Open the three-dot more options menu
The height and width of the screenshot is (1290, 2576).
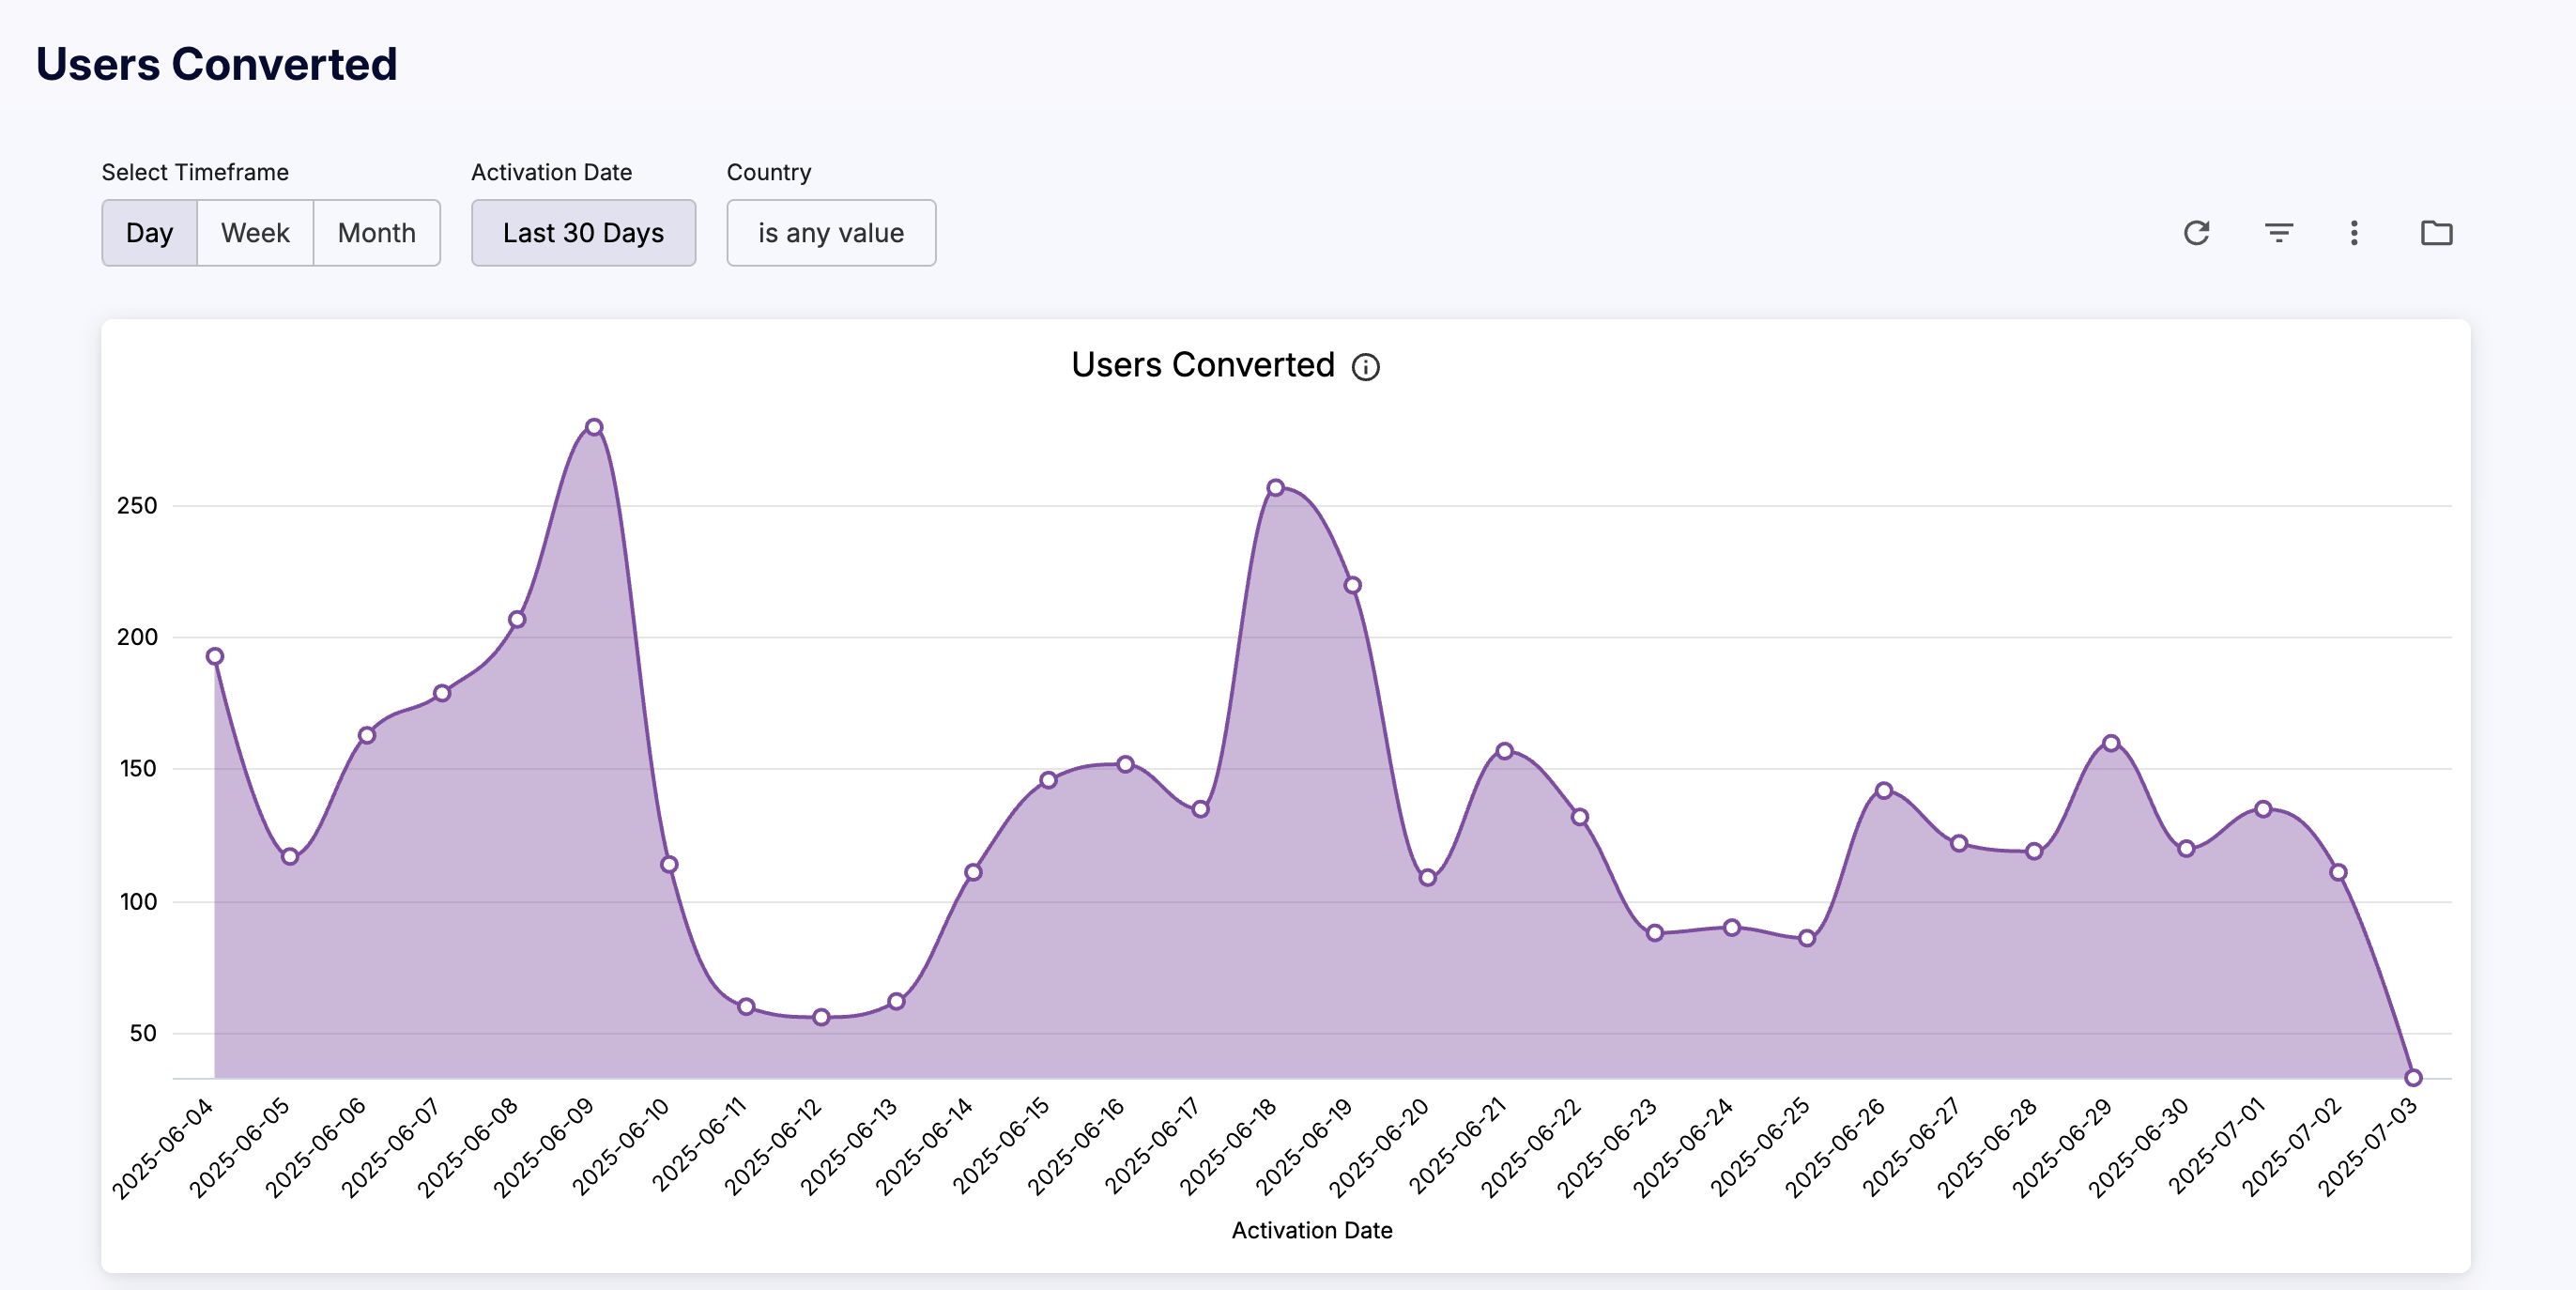tap(2354, 233)
